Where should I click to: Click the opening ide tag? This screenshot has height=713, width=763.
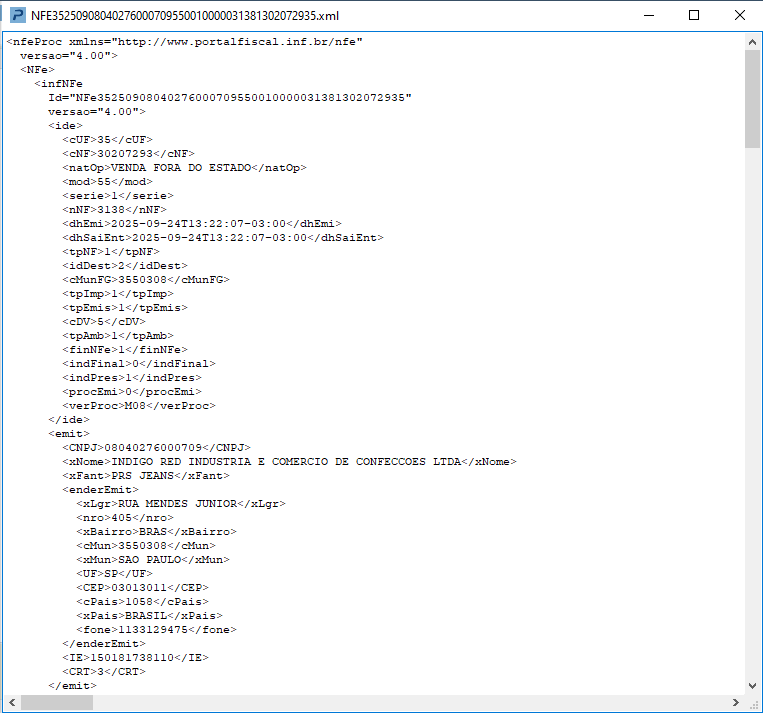(65, 126)
